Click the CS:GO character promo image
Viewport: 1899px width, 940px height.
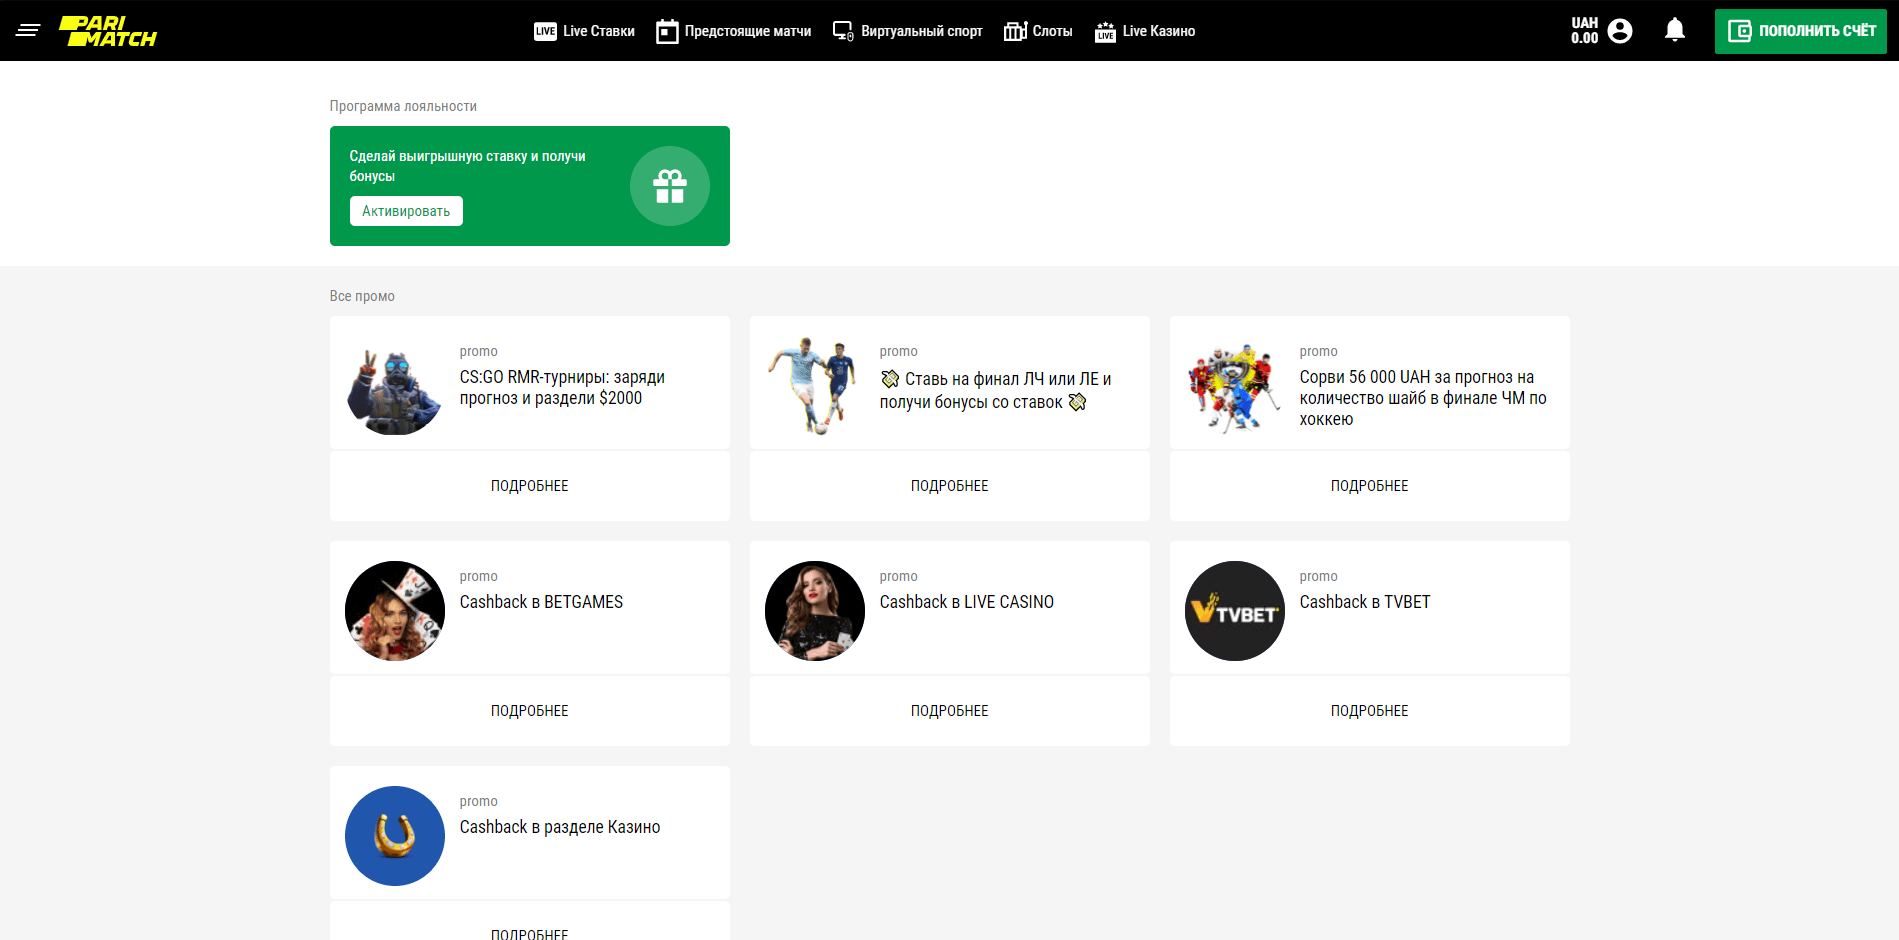point(394,386)
